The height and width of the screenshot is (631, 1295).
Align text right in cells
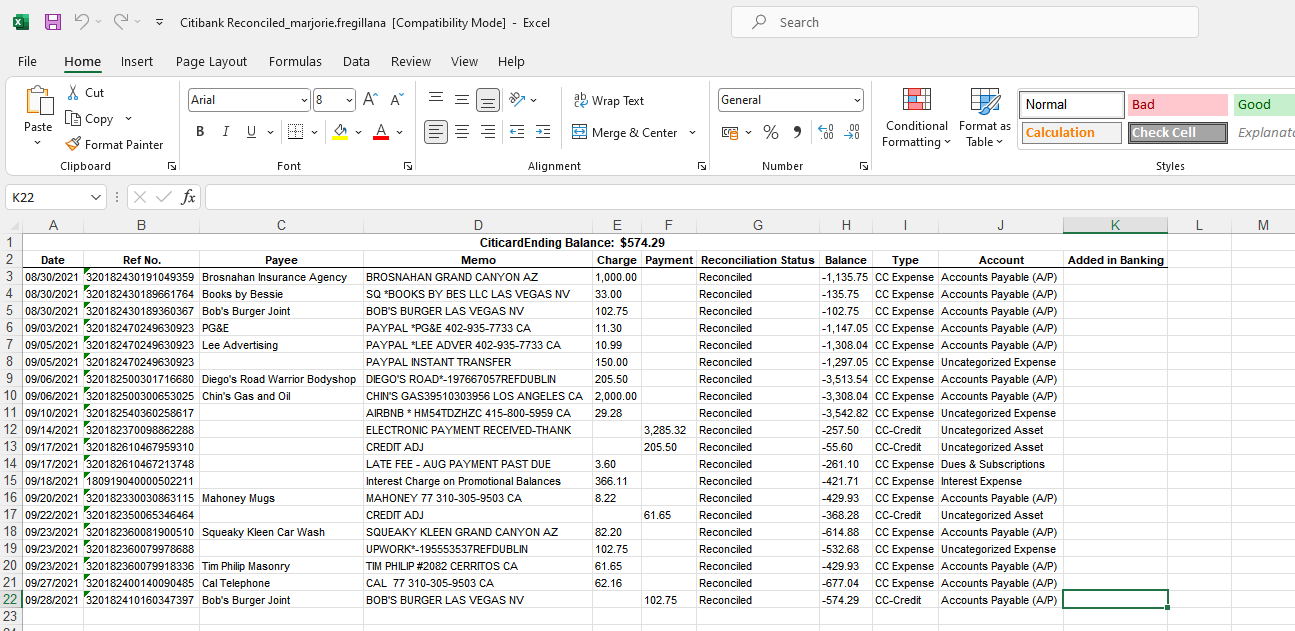pyautogui.click(x=488, y=132)
